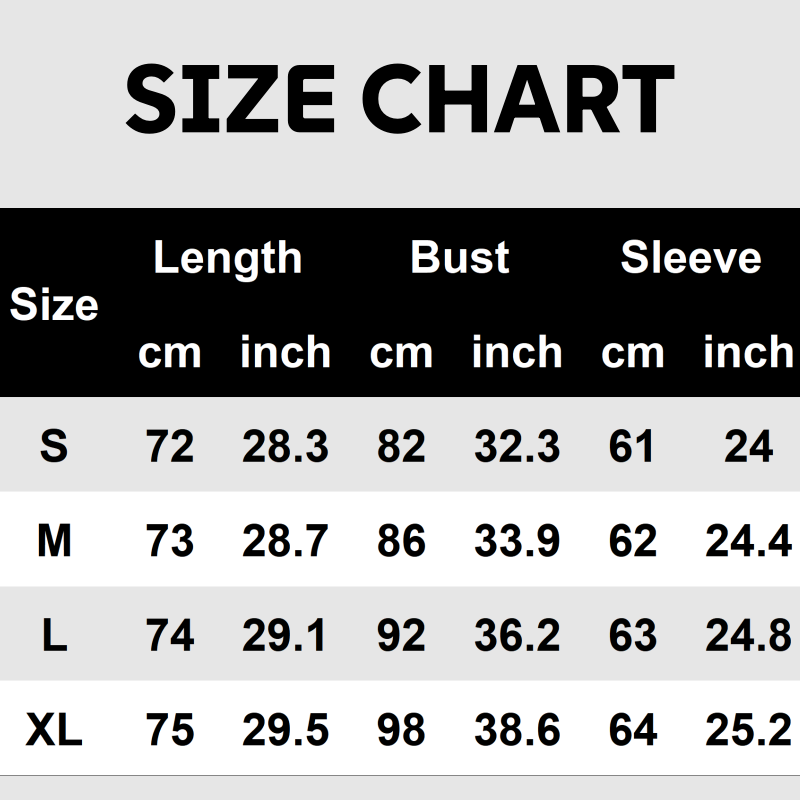Select the Bust column header
The width and height of the screenshot is (800, 800).
click(x=459, y=258)
